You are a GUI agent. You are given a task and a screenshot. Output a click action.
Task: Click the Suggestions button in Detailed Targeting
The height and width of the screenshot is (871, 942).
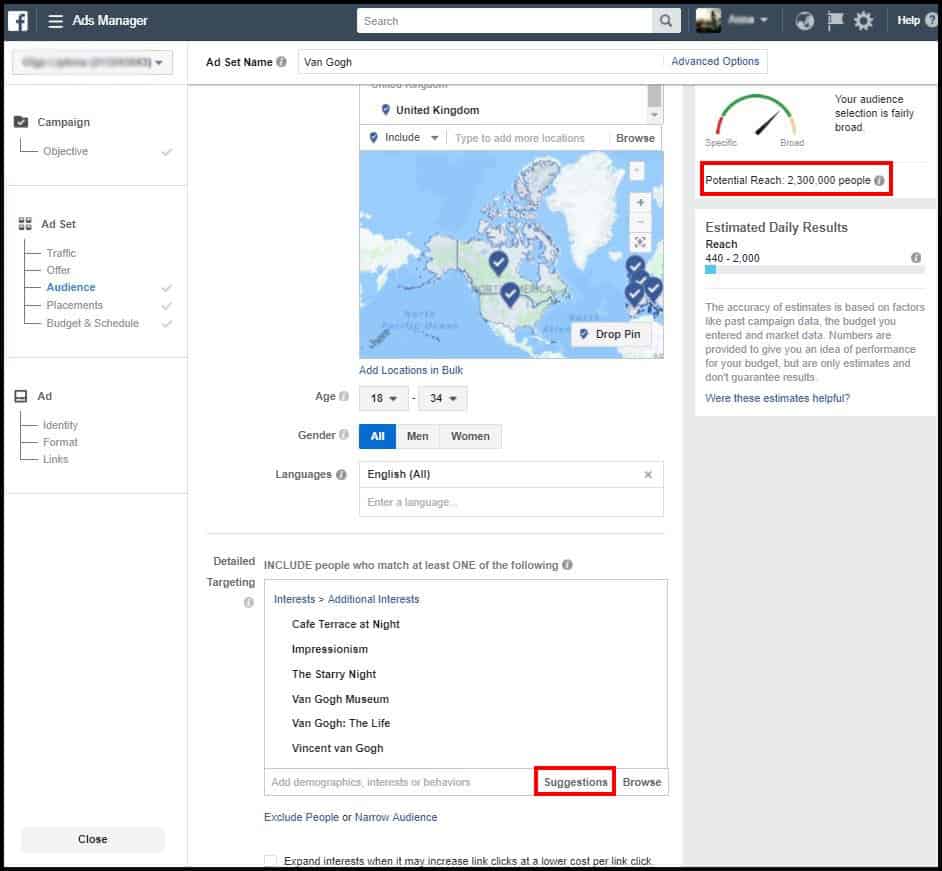[575, 782]
